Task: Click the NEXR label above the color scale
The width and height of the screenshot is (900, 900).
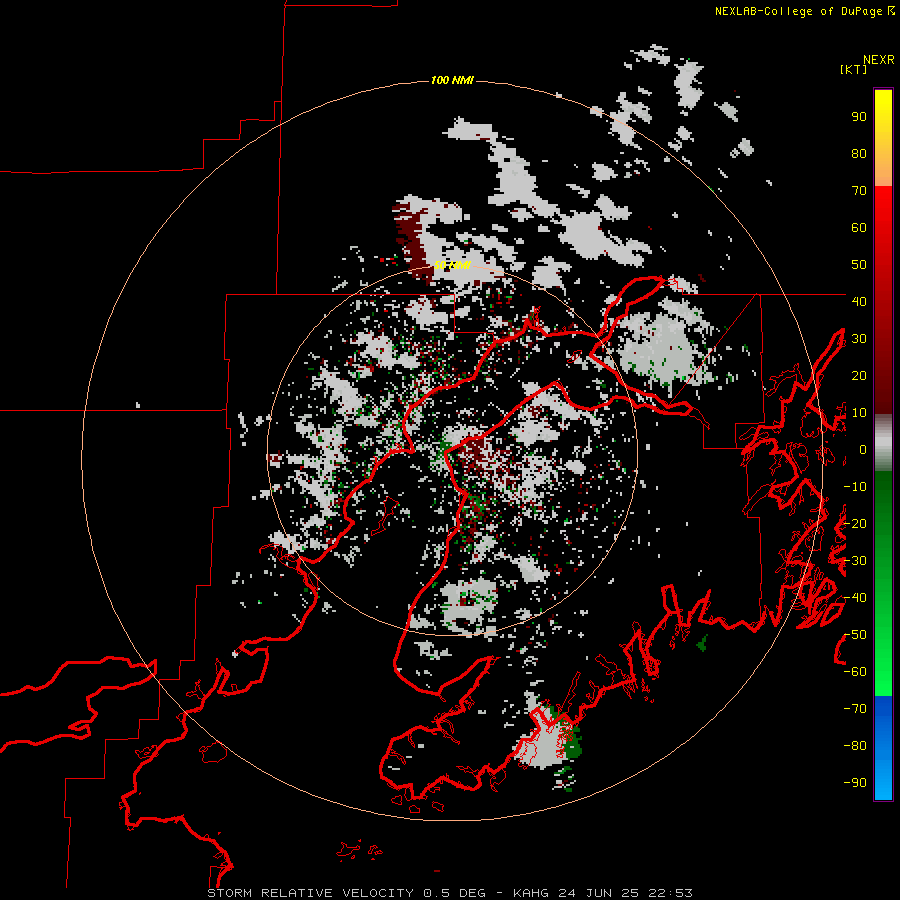Action: (x=878, y=60)
